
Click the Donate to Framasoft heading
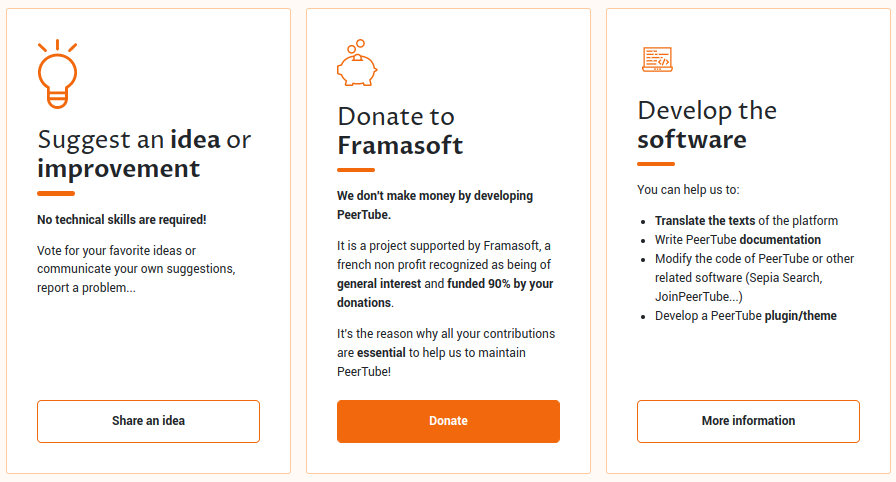400,131
